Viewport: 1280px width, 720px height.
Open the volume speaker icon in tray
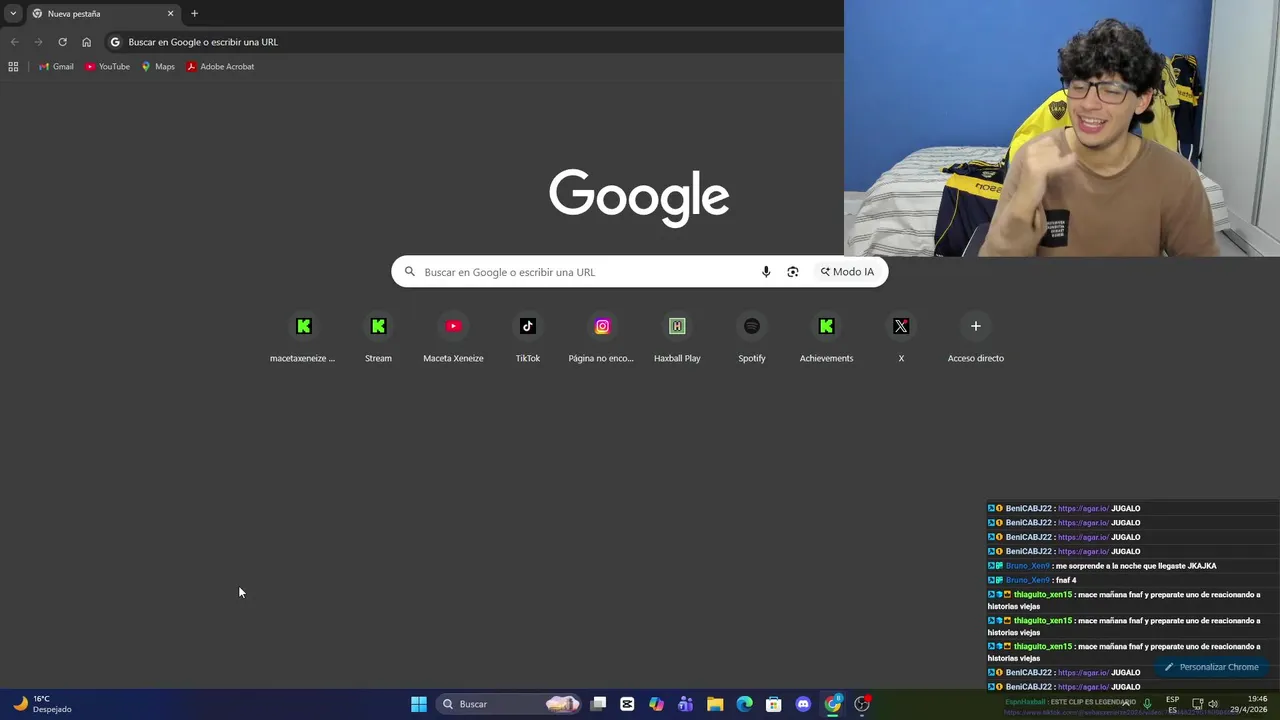(x=1213, y=704)
